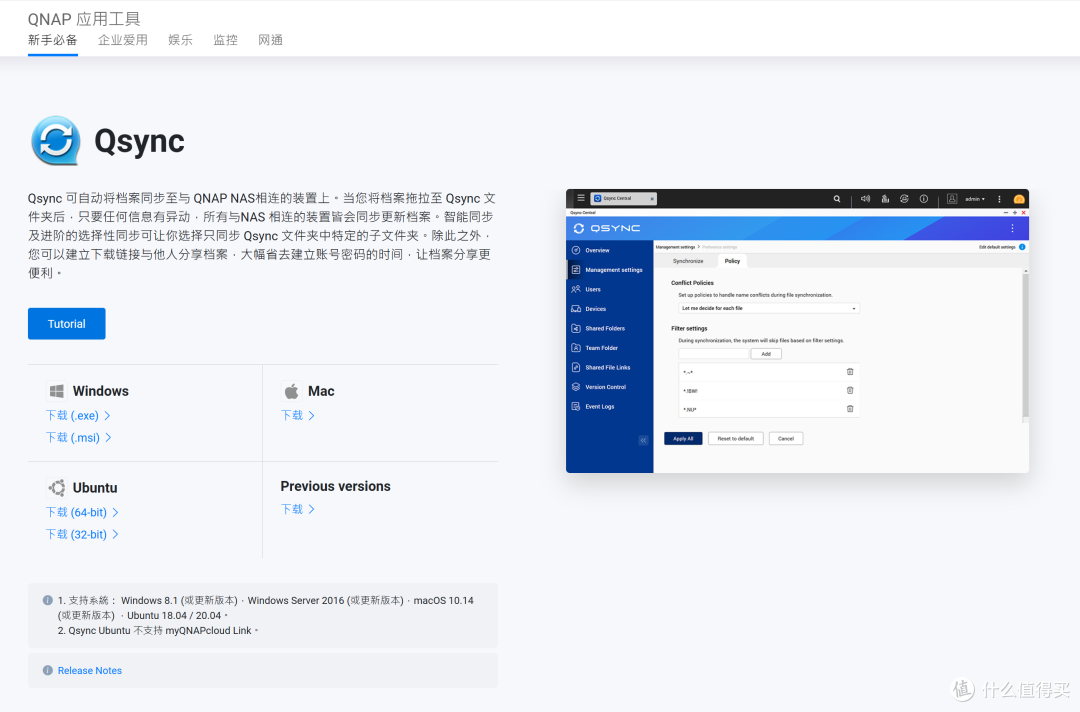Download the Mac version
The width and height of the screenshot is (1080, 712).
298,415
